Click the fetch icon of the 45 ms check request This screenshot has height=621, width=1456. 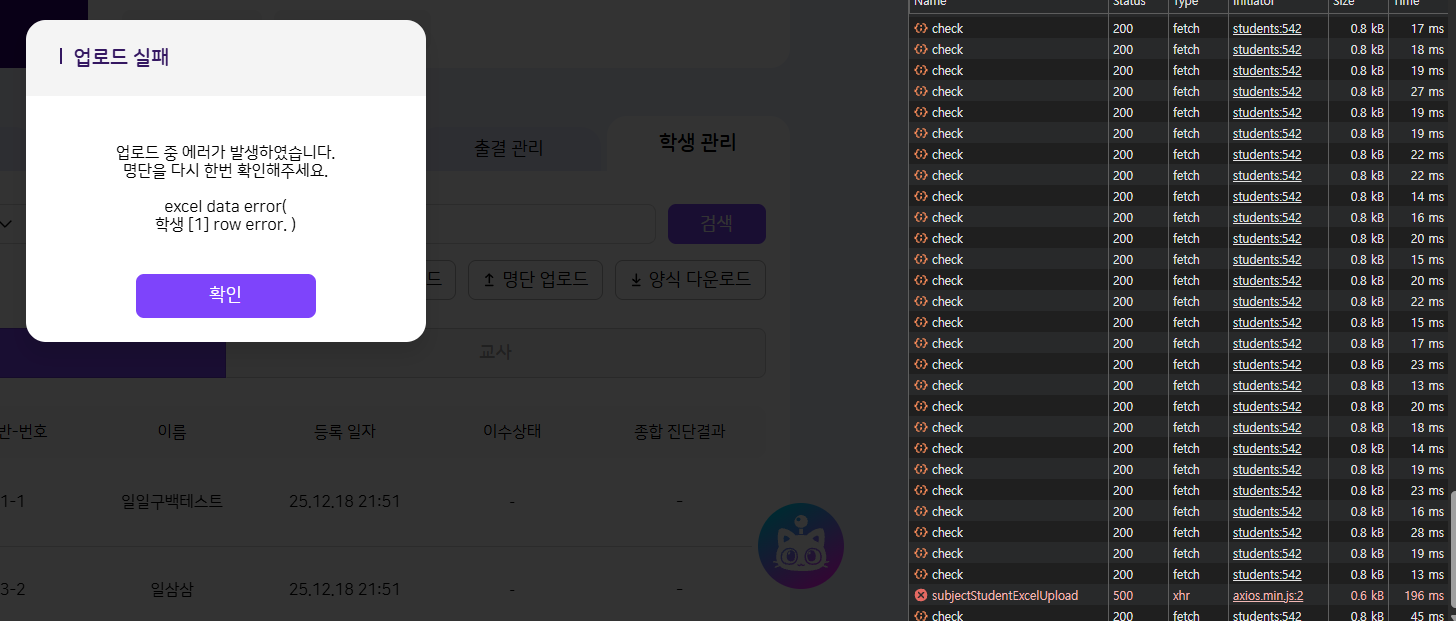(x=920, y=616)
